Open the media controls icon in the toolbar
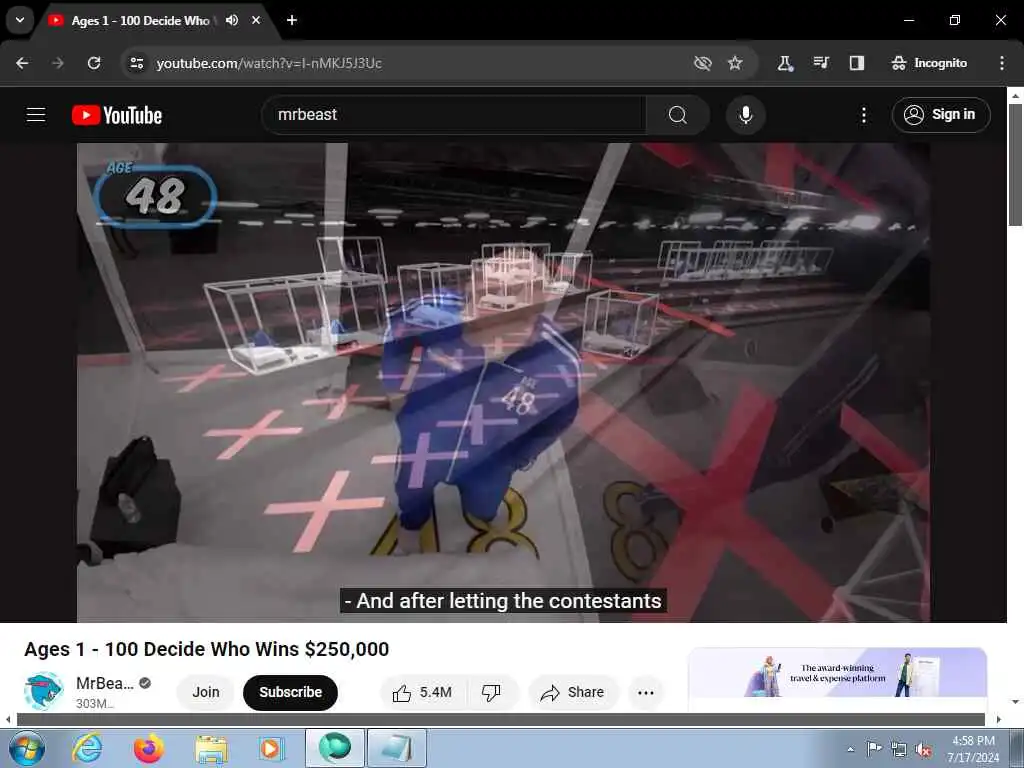This screenshot has height=768, width=1024. (x=821, y=63)
